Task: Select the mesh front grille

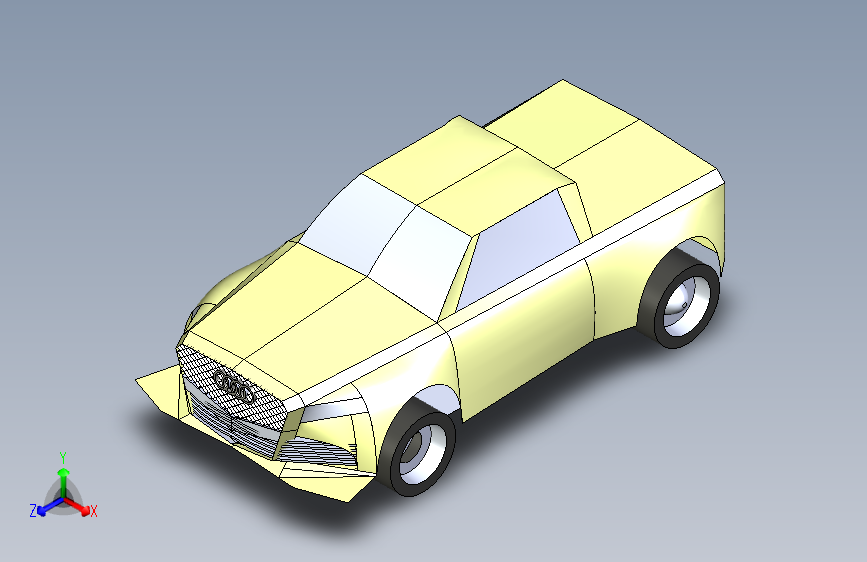Action: click(x=232, y=387)
